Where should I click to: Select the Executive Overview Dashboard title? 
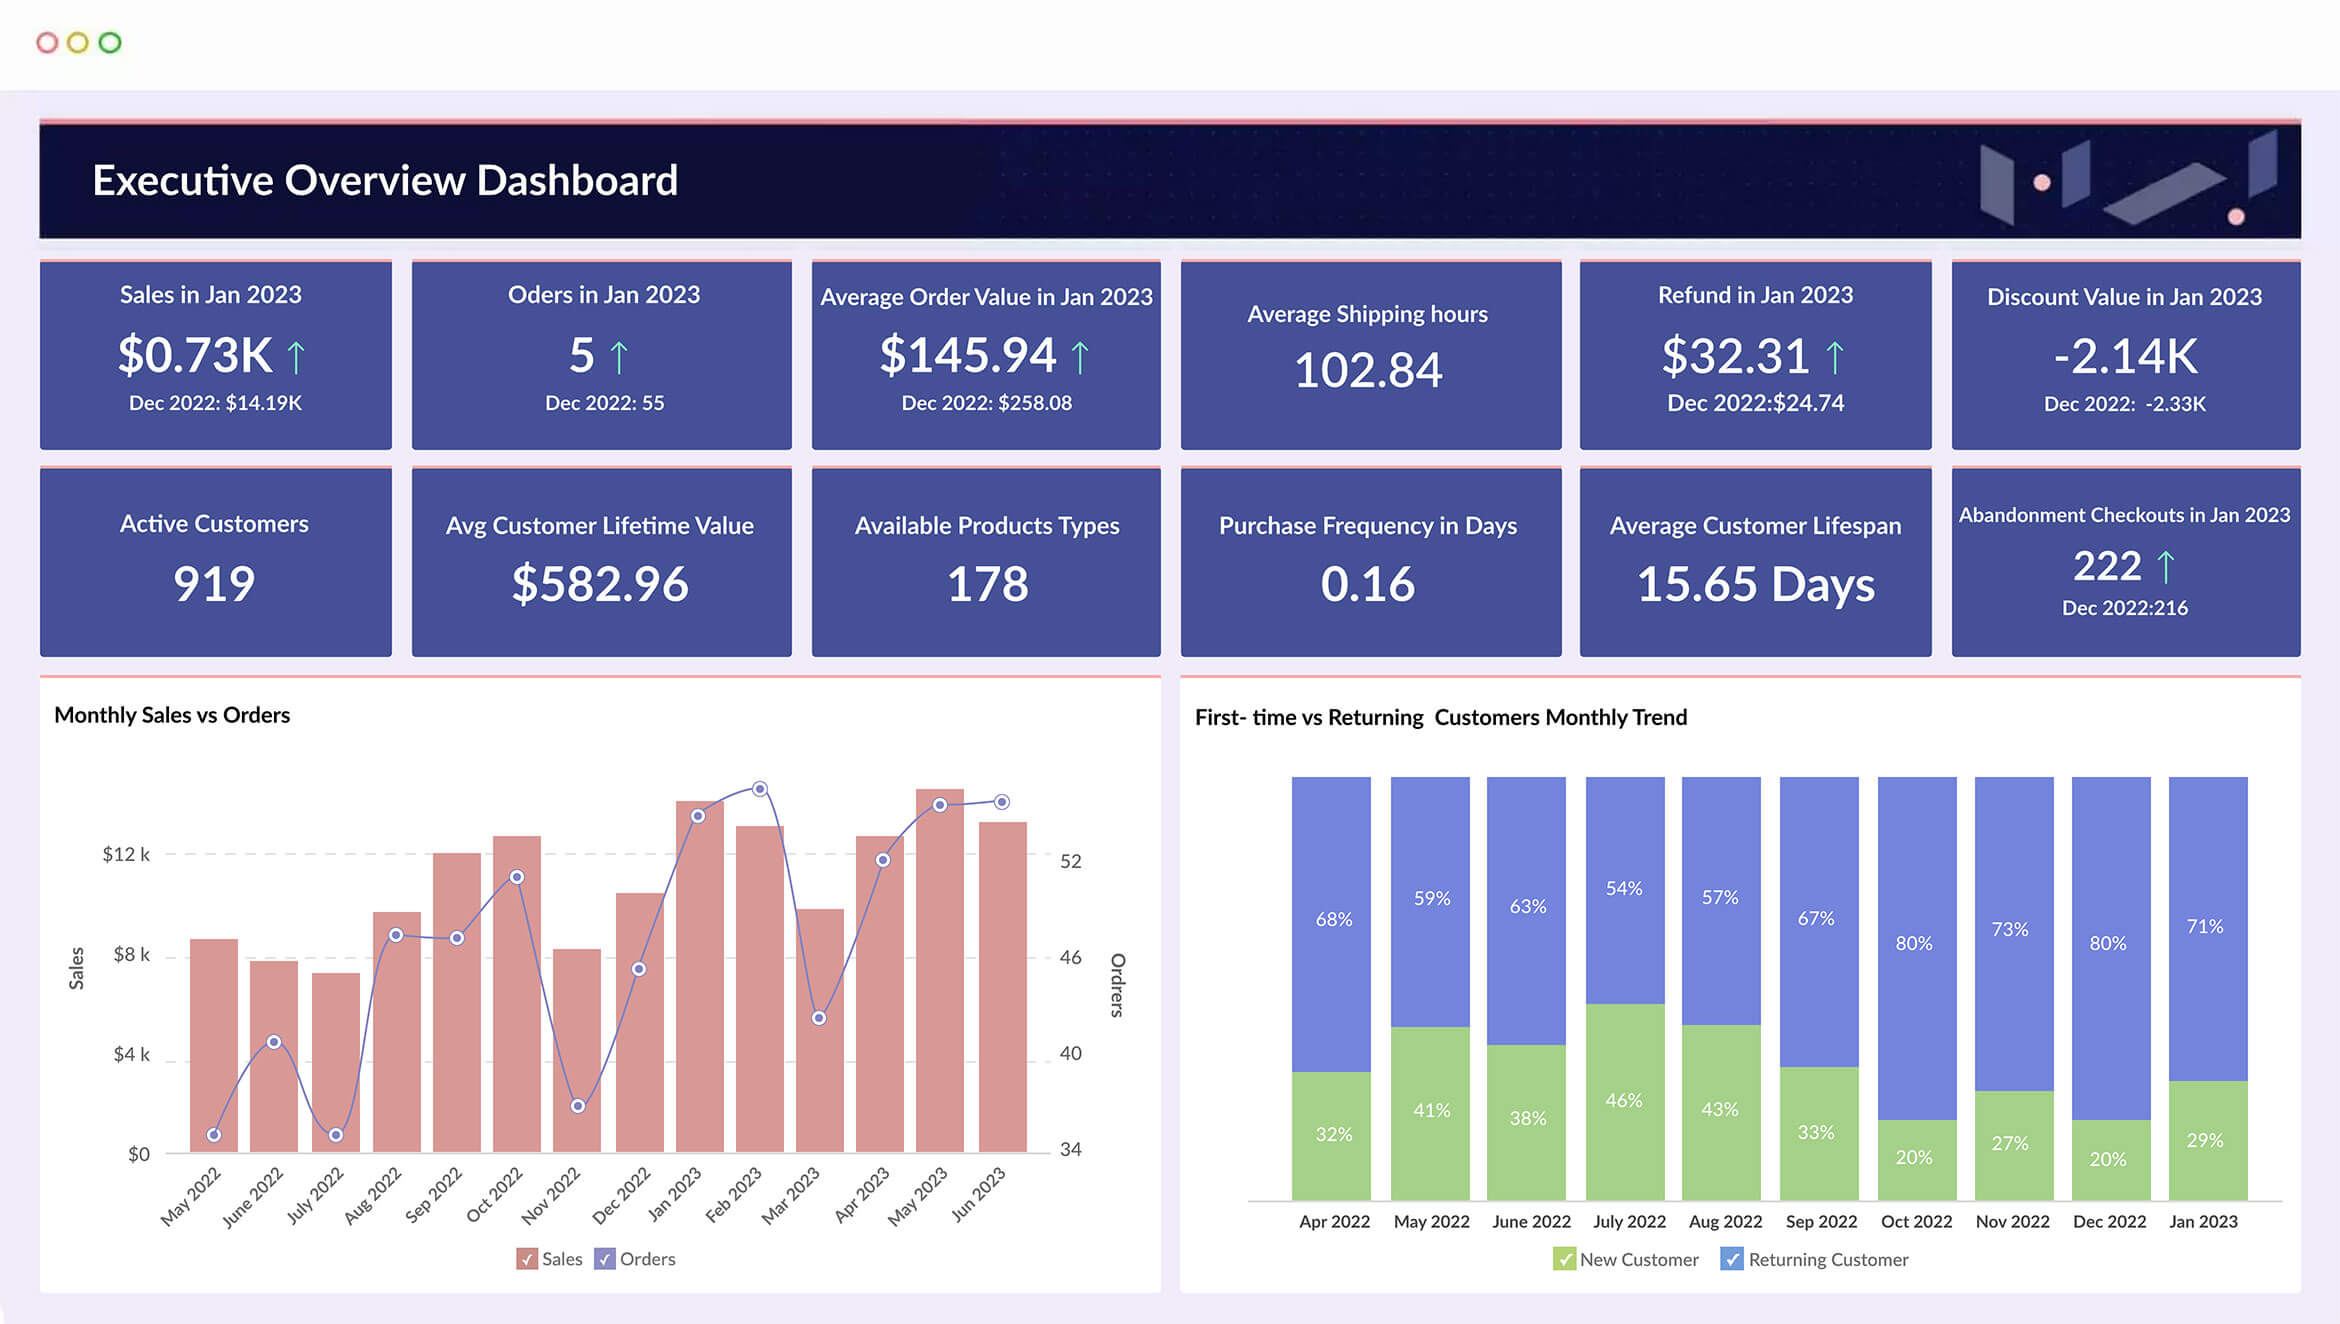pos(384,182)
